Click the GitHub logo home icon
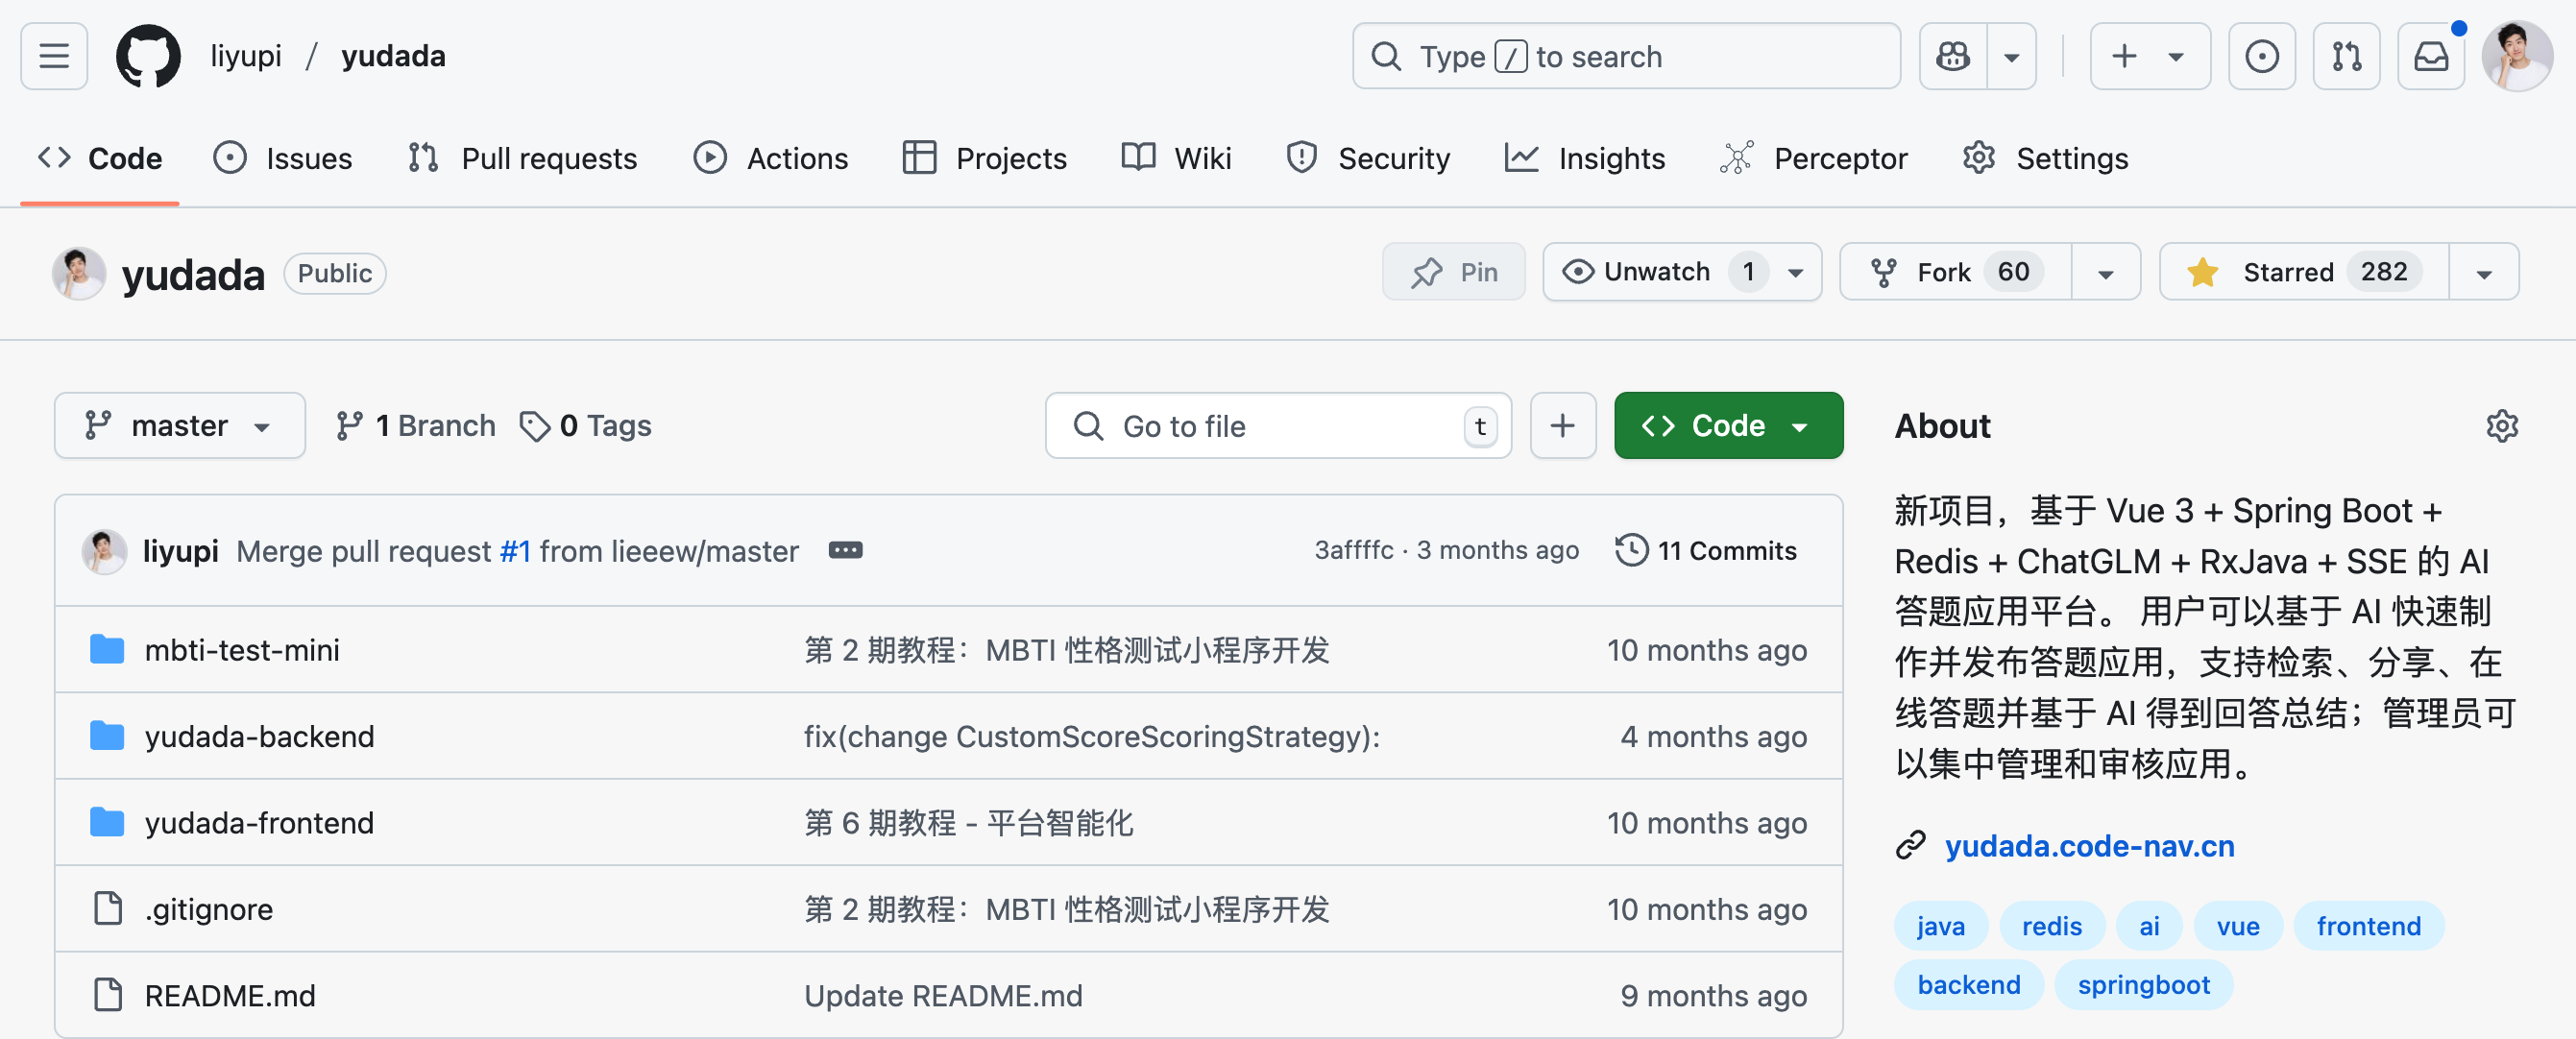Image resolution: width=2576 pixels, height=1039 pixels. [148, 57]
